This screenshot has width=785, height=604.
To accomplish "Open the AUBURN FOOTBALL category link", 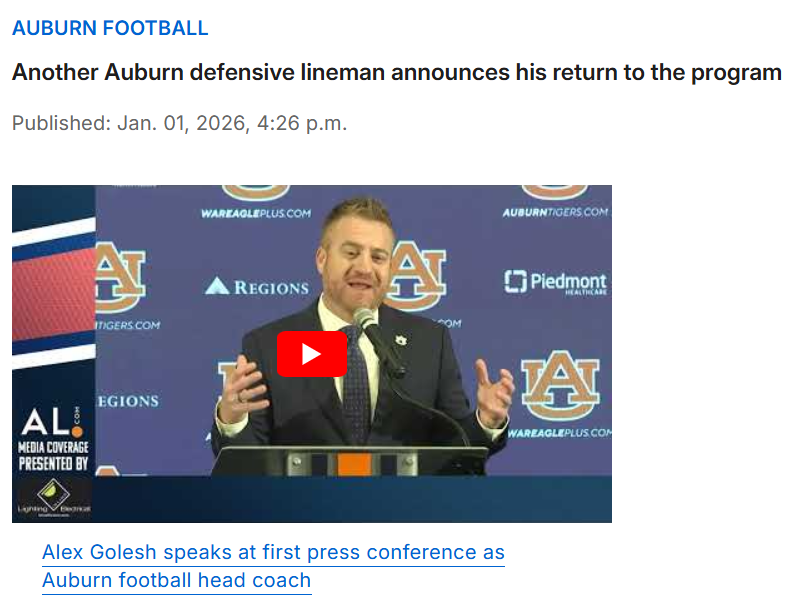I will 110,28.
